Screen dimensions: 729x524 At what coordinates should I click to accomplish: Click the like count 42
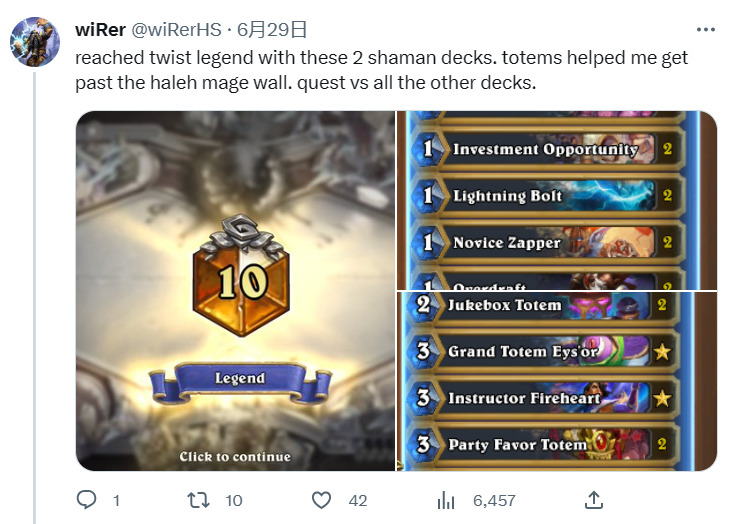[358, 501]
